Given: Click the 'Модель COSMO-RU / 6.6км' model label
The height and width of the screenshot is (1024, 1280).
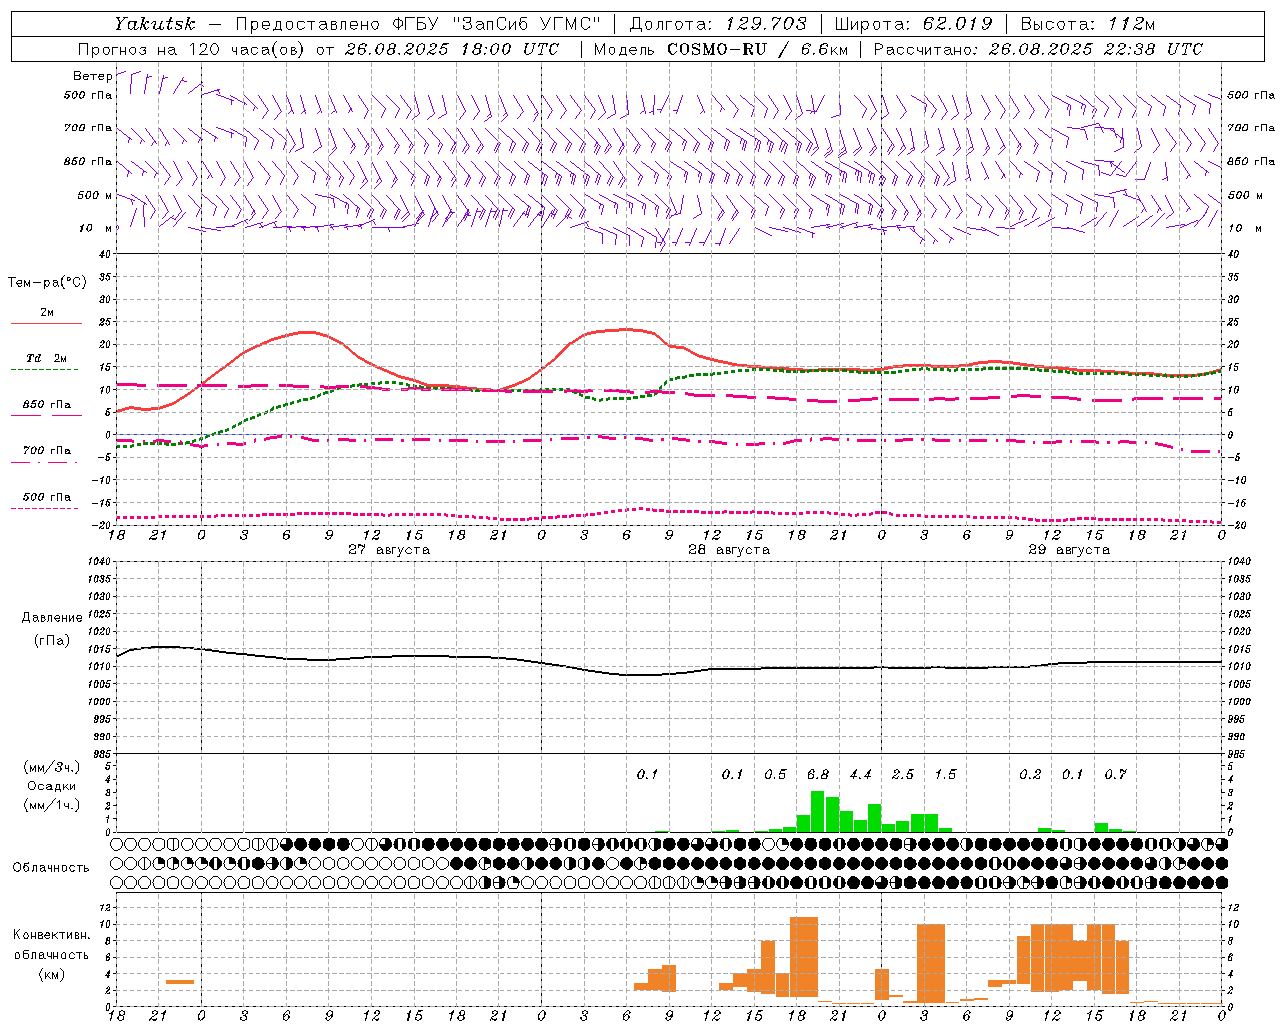Looking at the screenshot, I should pos(720,49).
